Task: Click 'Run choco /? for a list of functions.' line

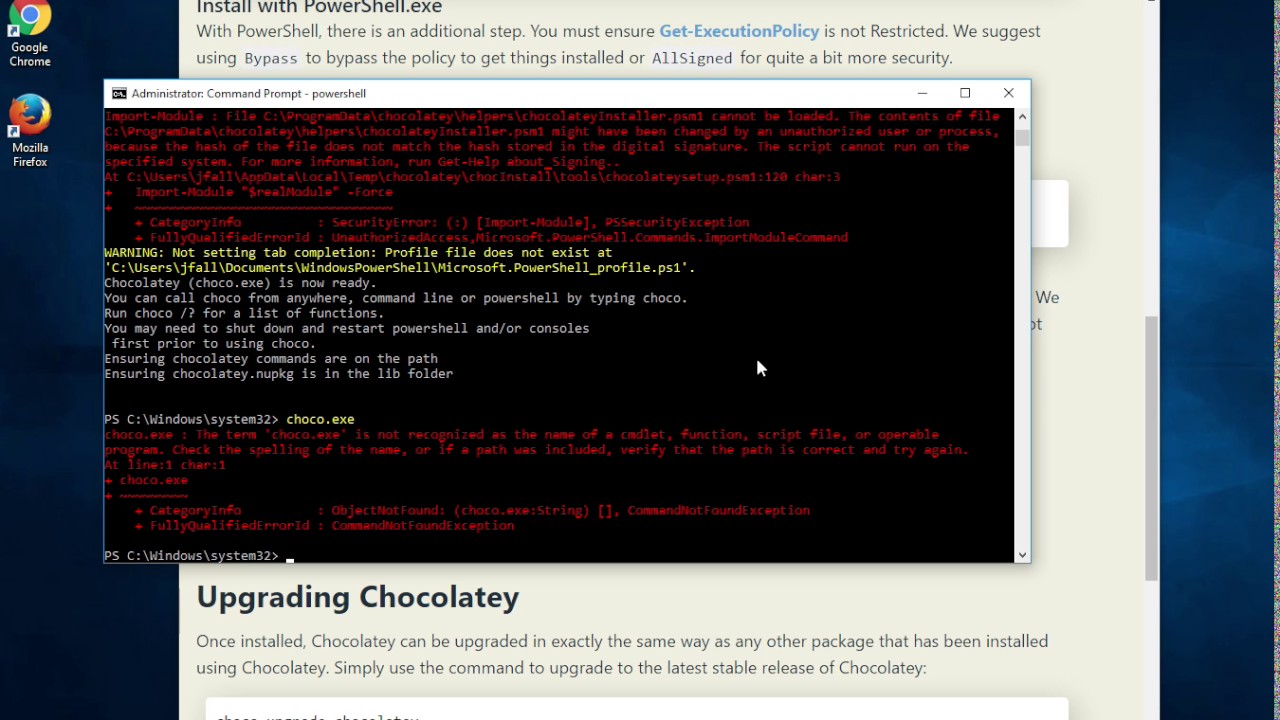Action: pyautogui.click(x=244, y=313)
